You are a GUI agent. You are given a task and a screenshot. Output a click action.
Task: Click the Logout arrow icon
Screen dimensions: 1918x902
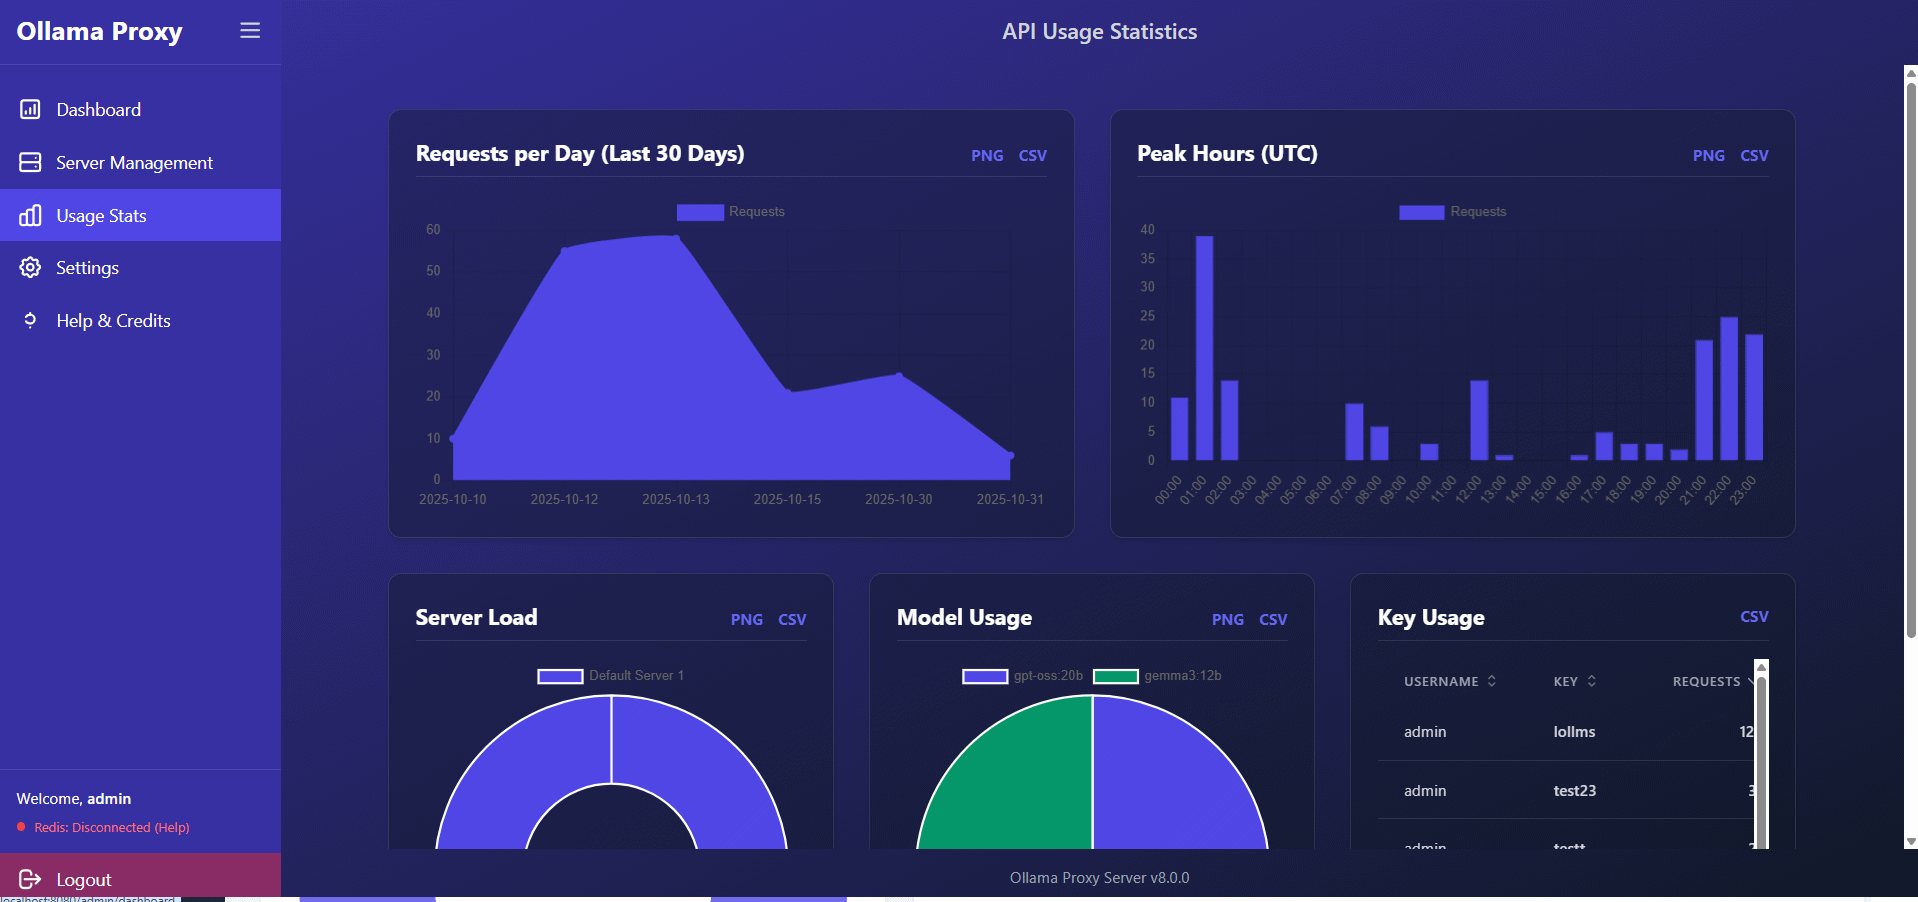click(x=30, y=879)
